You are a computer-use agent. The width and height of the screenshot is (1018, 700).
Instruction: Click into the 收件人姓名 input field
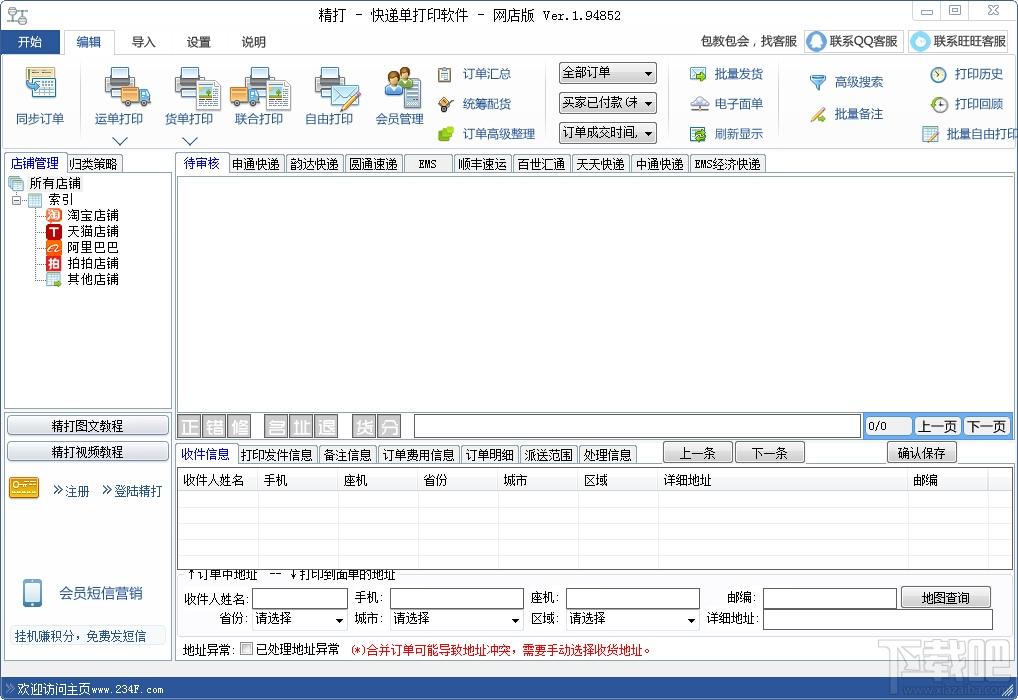tap(299, 599)
